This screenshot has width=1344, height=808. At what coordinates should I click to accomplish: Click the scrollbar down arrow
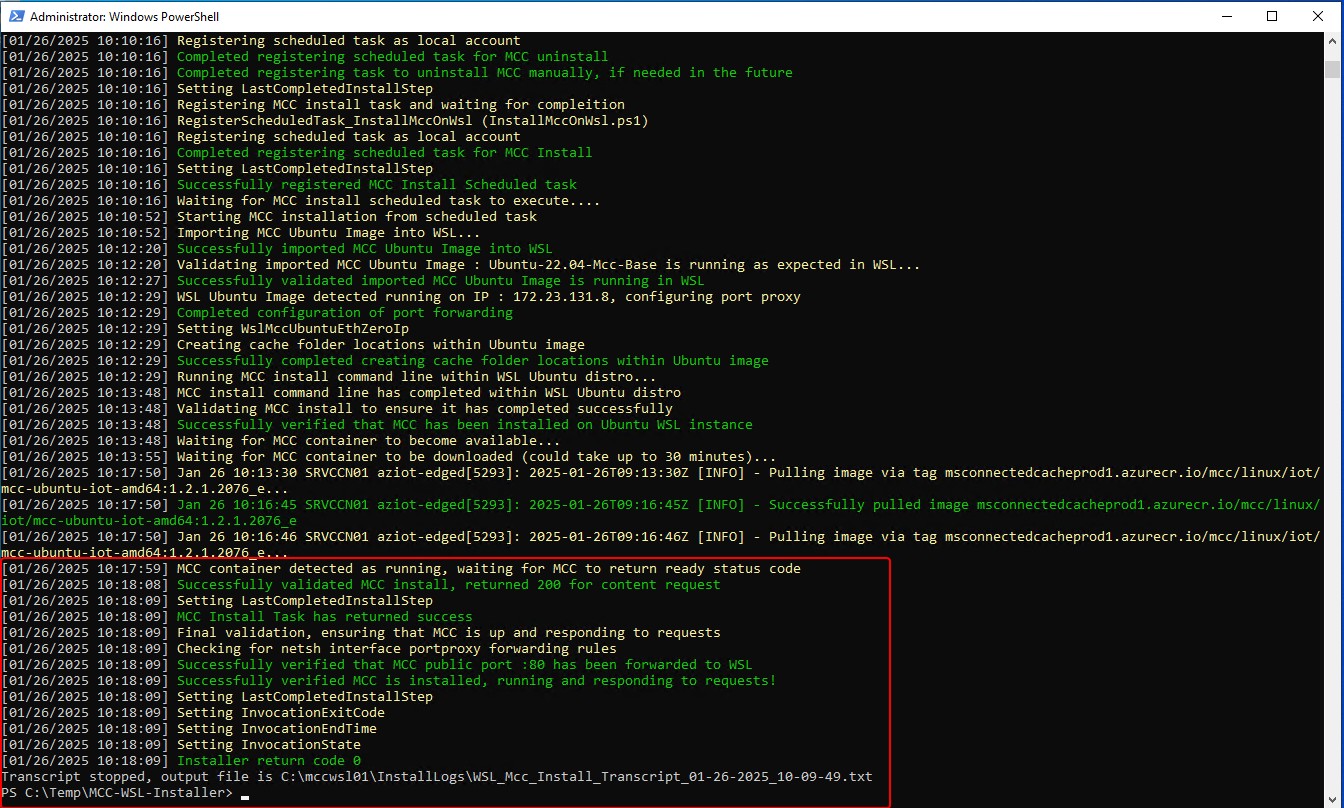pyautogui.click(x=1332, y=798)
